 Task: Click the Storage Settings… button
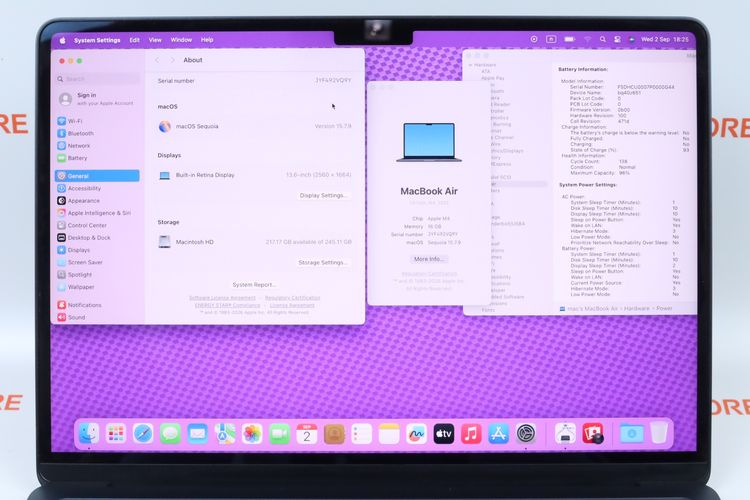(x=322, y=262)
